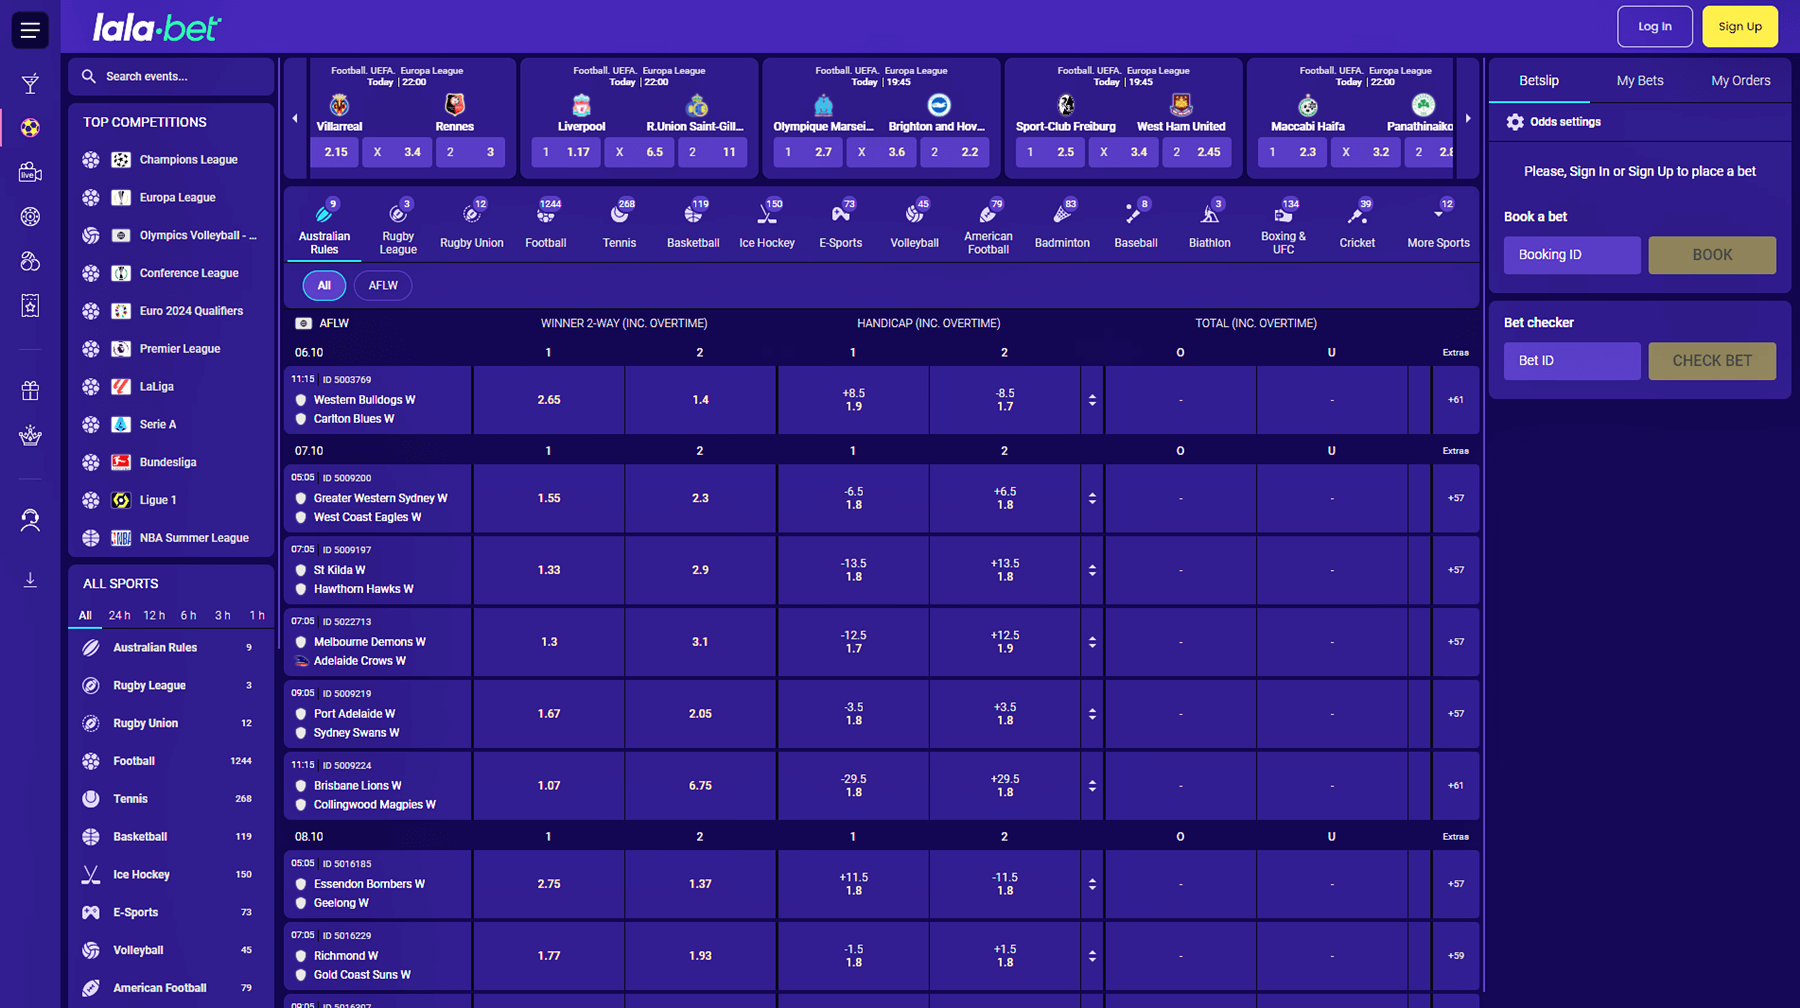This screenshot has height=1008, width=1800.
Task: Switch to My Bets tab
Action: pyautogui.click(x=1640, y=81)
